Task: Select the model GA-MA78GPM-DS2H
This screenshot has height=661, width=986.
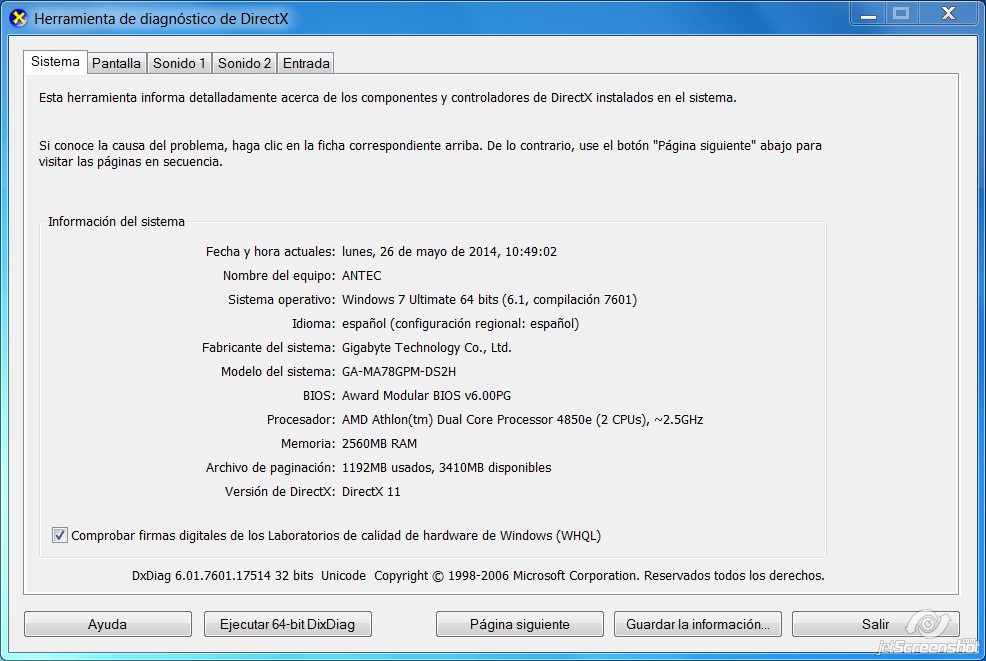Action: (x=399, y=372)
